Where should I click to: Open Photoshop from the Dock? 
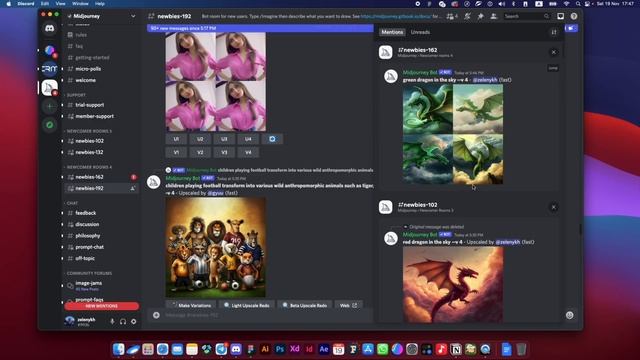coord(280,349)
